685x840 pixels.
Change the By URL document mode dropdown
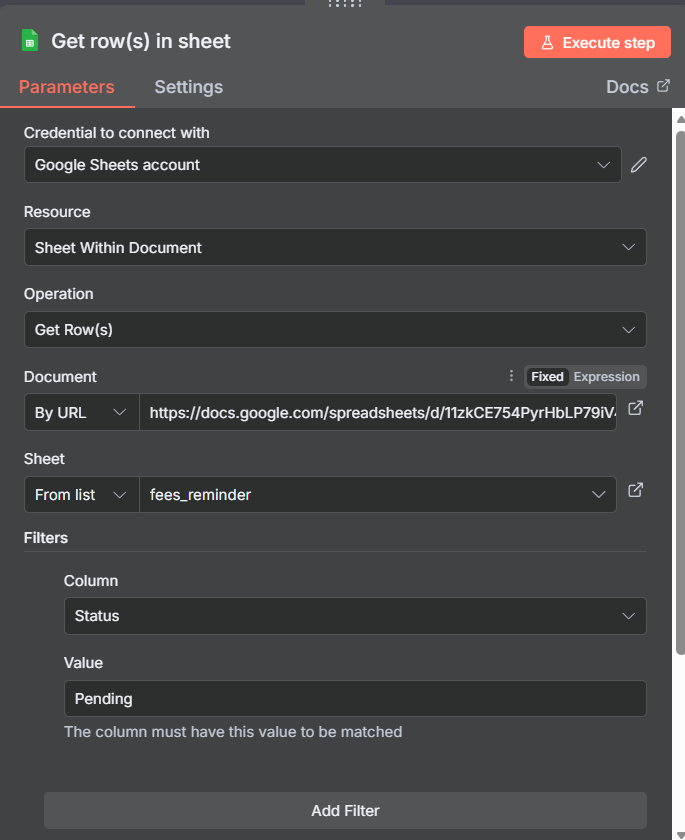coord(81,412)
